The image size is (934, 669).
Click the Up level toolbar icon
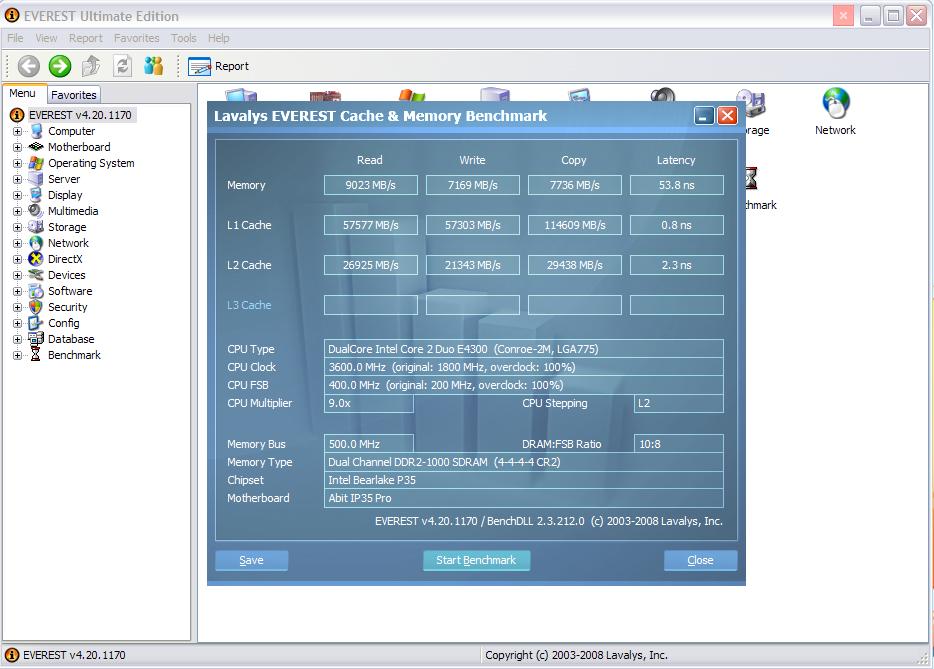(91, 66)
